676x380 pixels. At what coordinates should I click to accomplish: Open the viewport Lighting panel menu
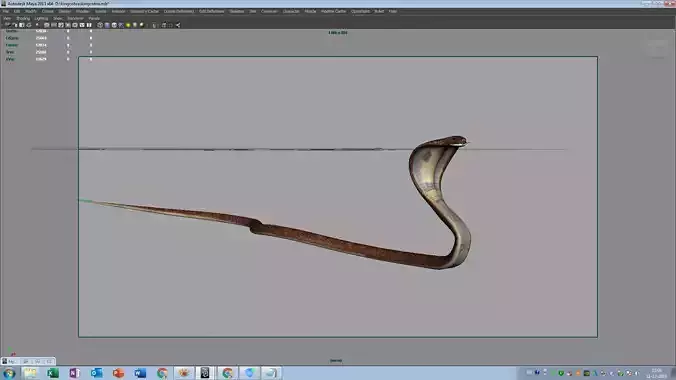tap(41, 19)
